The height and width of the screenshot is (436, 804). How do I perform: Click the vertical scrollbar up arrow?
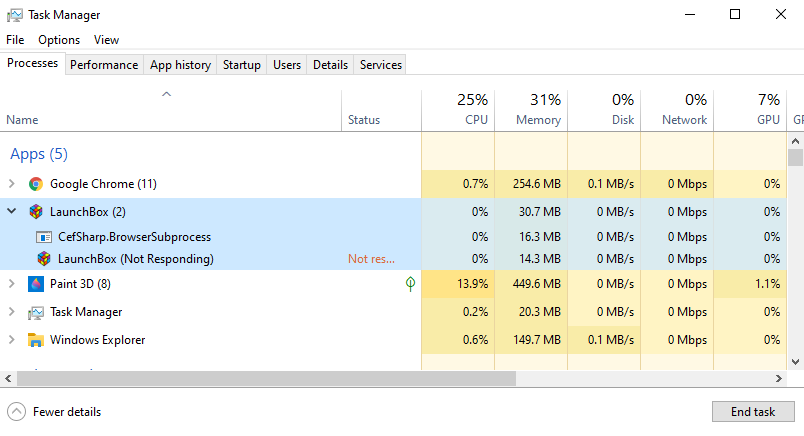click(795, 141)
